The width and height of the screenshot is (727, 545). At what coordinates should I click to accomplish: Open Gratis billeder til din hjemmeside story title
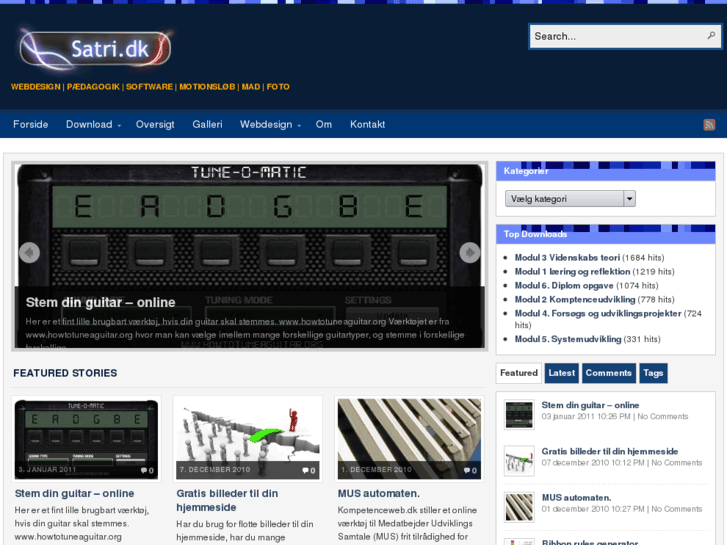[227, 500]
